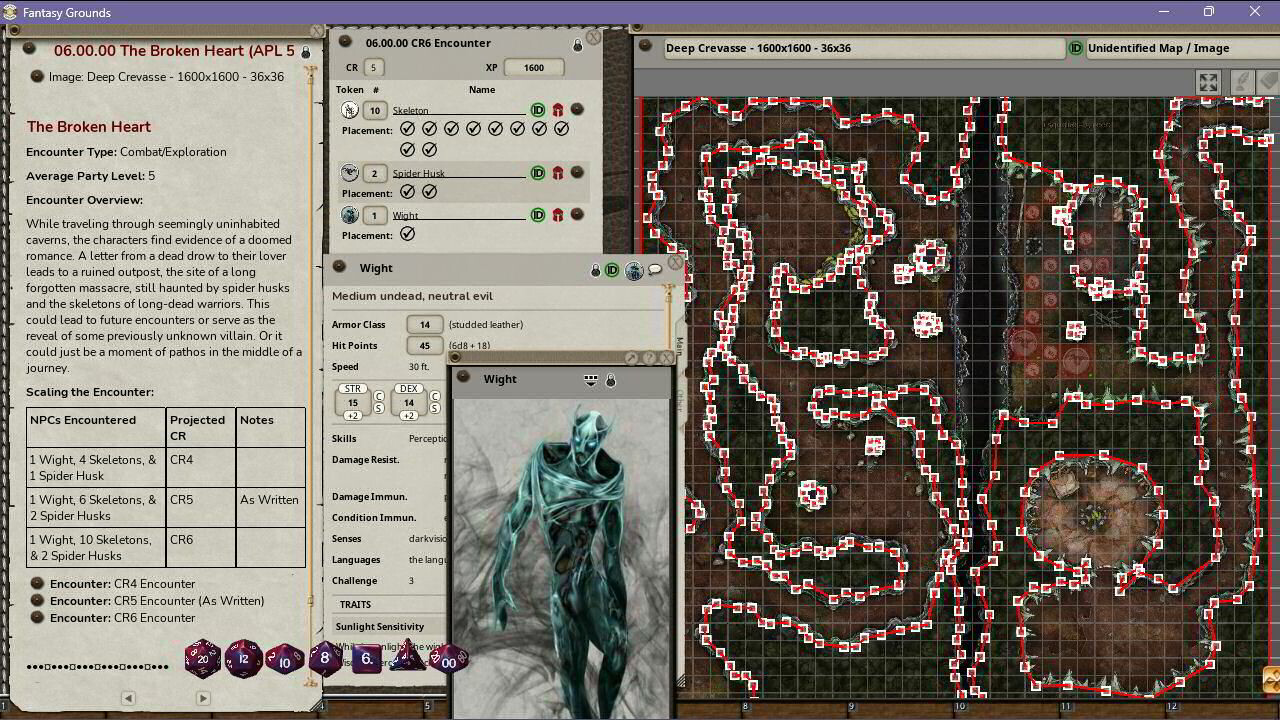The height and width of the screenshot is (720, 1280).
Task: Open chat speech bubble icon on Wight sheet
Action: (655, 269)
